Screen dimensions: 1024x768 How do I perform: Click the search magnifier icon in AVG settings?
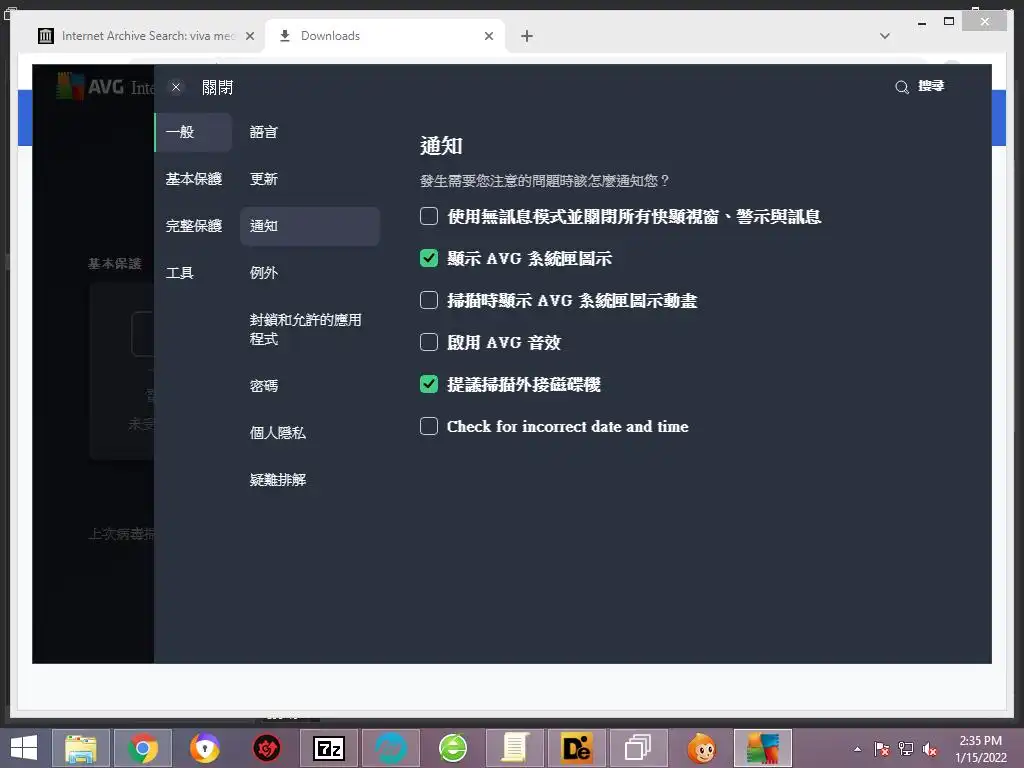click(902, 87)
